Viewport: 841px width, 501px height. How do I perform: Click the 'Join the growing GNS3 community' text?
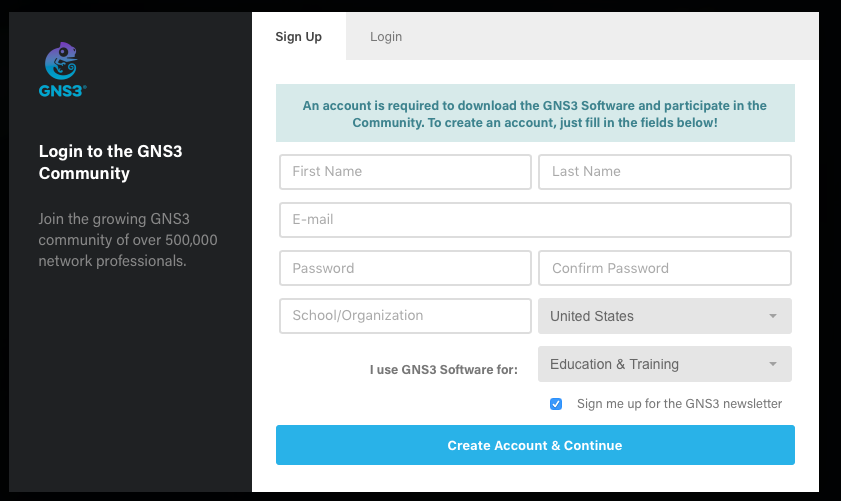[128, 240]
